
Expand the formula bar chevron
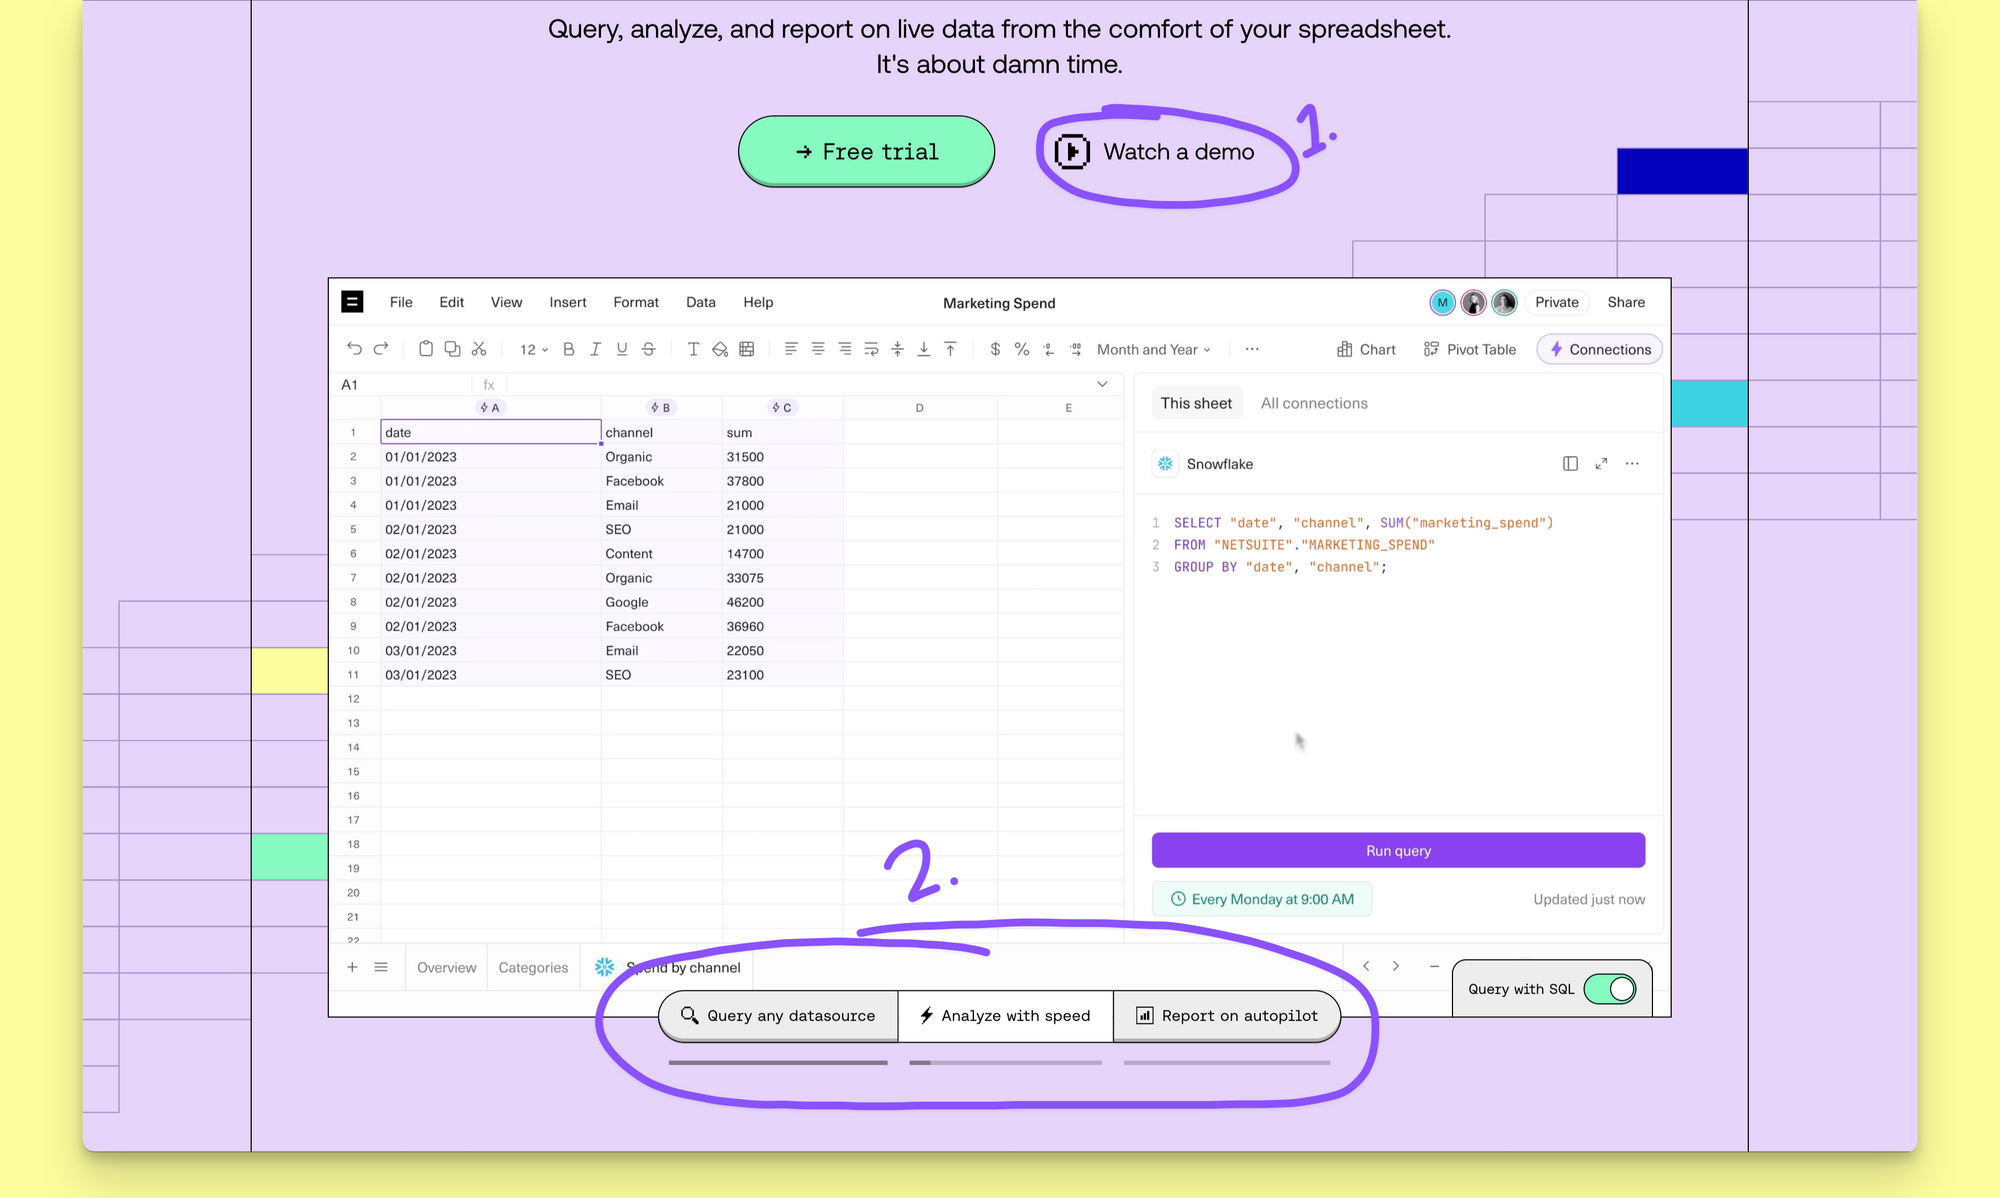point(1102,384)
